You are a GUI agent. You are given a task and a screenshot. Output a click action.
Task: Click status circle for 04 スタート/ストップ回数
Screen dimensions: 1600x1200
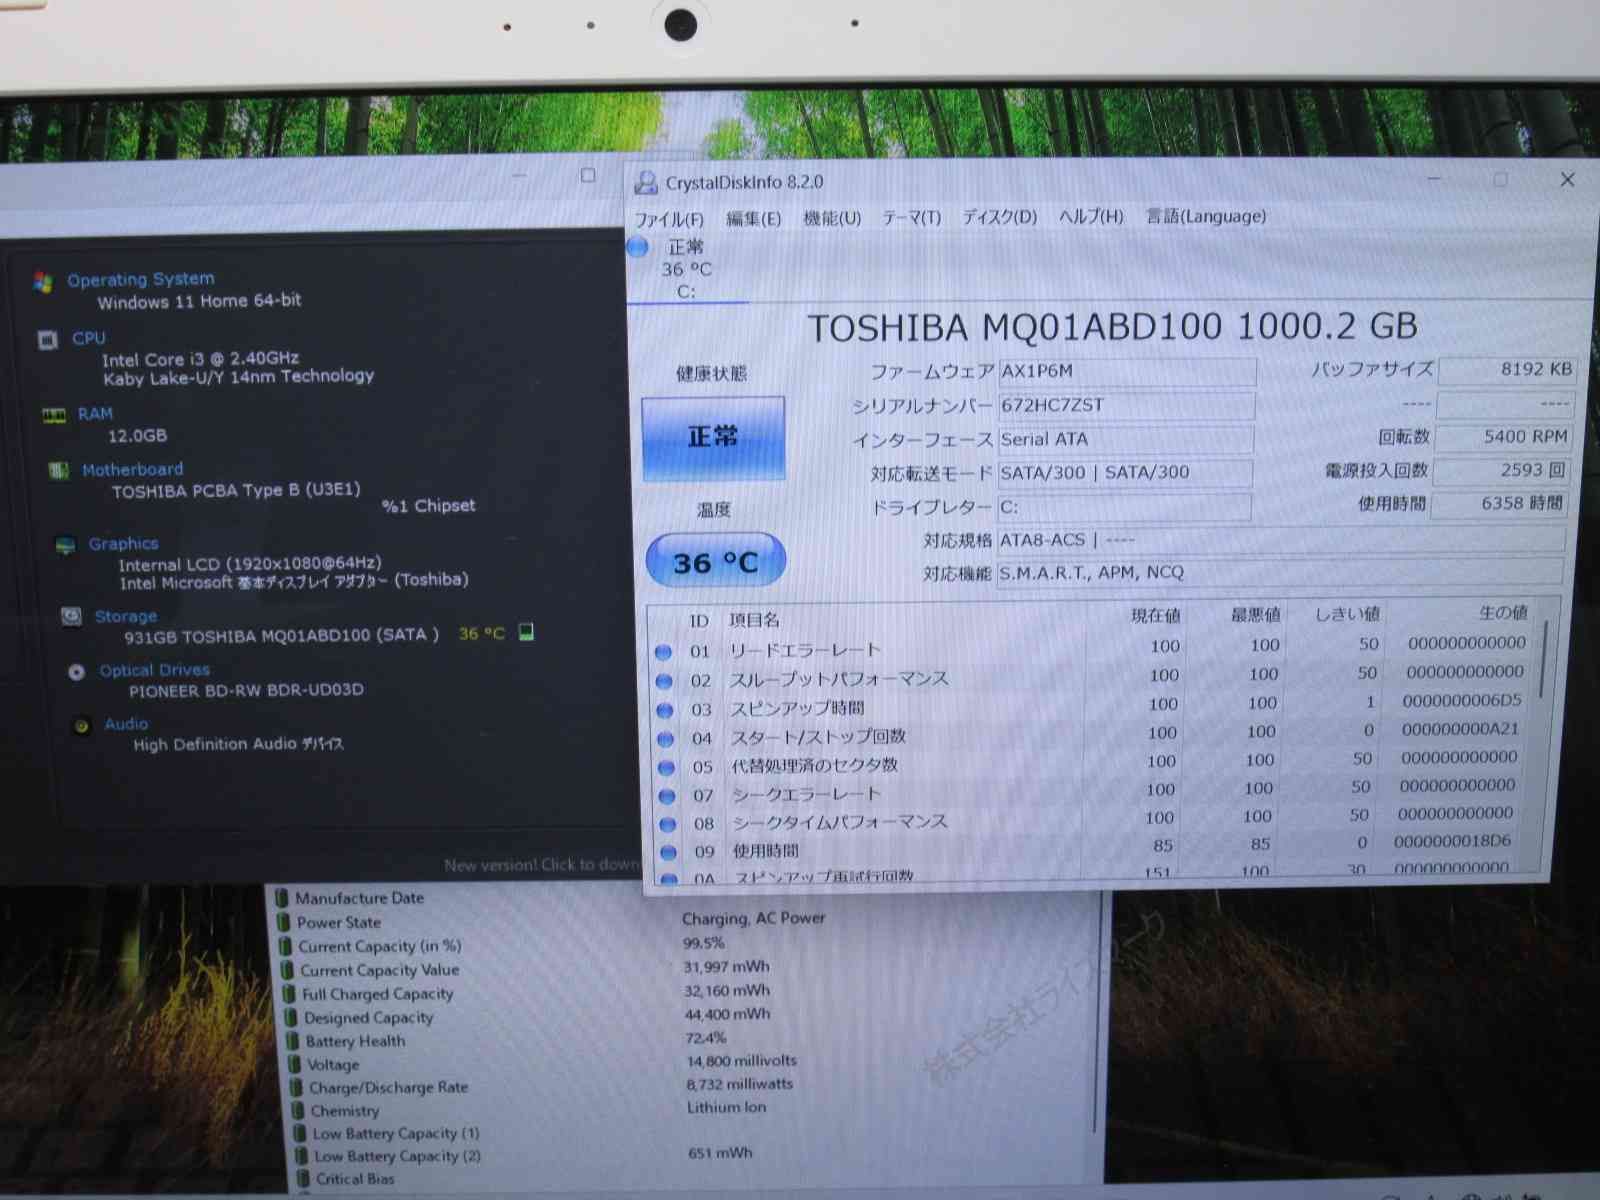click(666, 739)
